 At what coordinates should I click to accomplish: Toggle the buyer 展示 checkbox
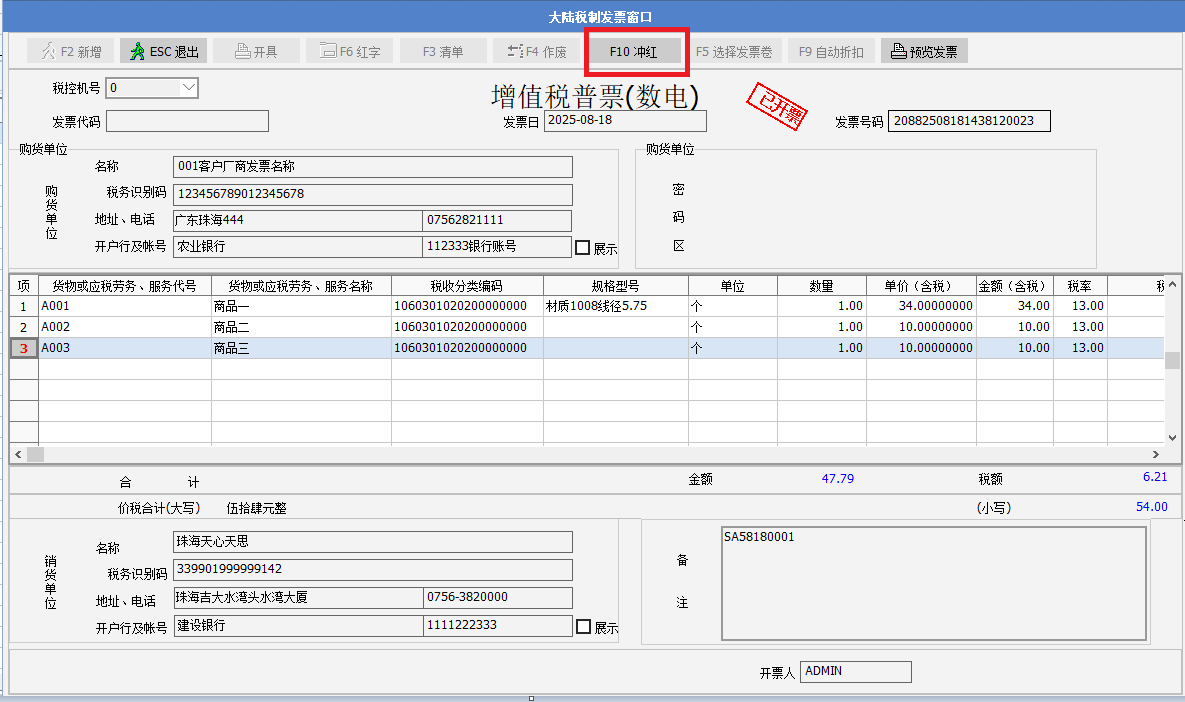pyautogui.click(x=583, y=247)
